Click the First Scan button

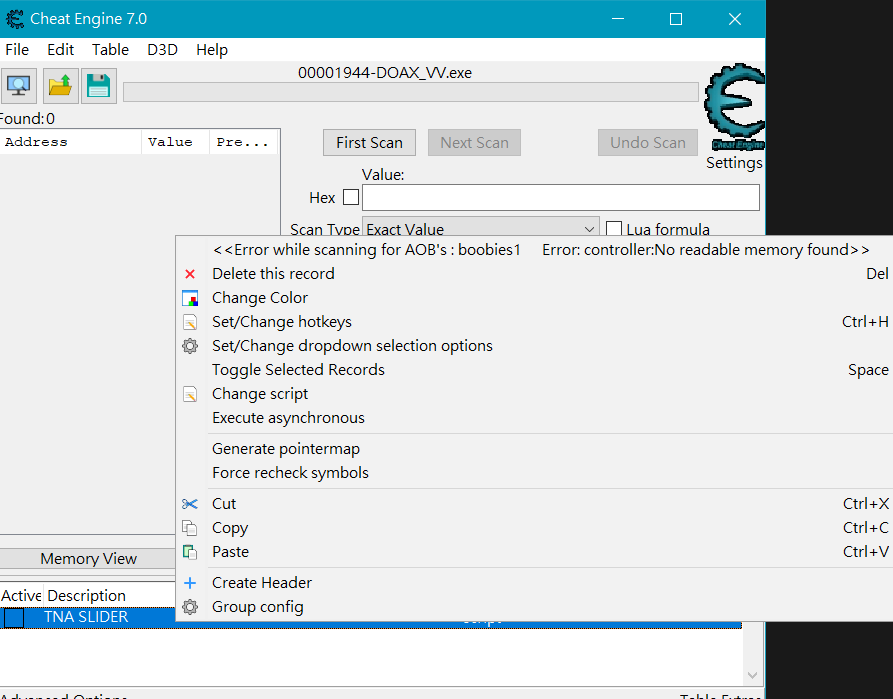[x=369, y=142]
